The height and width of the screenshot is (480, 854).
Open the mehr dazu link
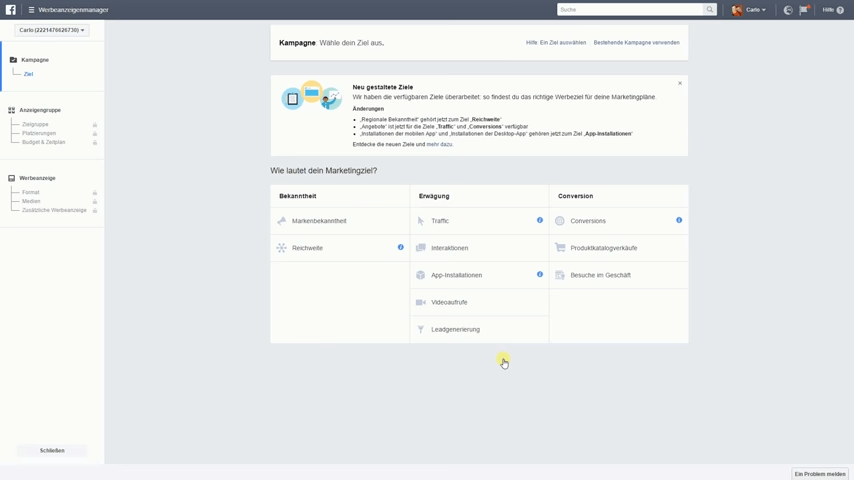pos(439,144)
